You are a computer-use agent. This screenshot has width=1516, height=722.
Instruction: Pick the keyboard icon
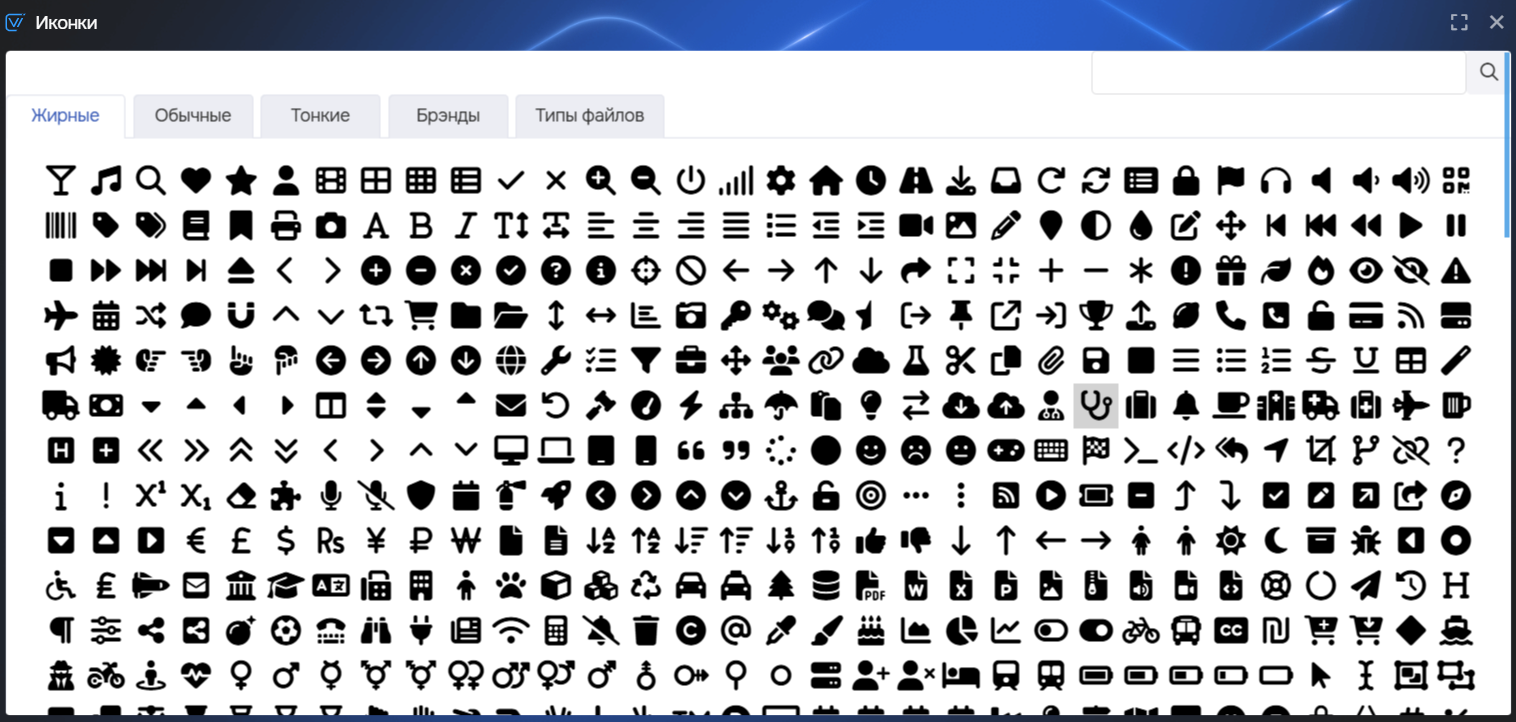tap(1051, 451)
